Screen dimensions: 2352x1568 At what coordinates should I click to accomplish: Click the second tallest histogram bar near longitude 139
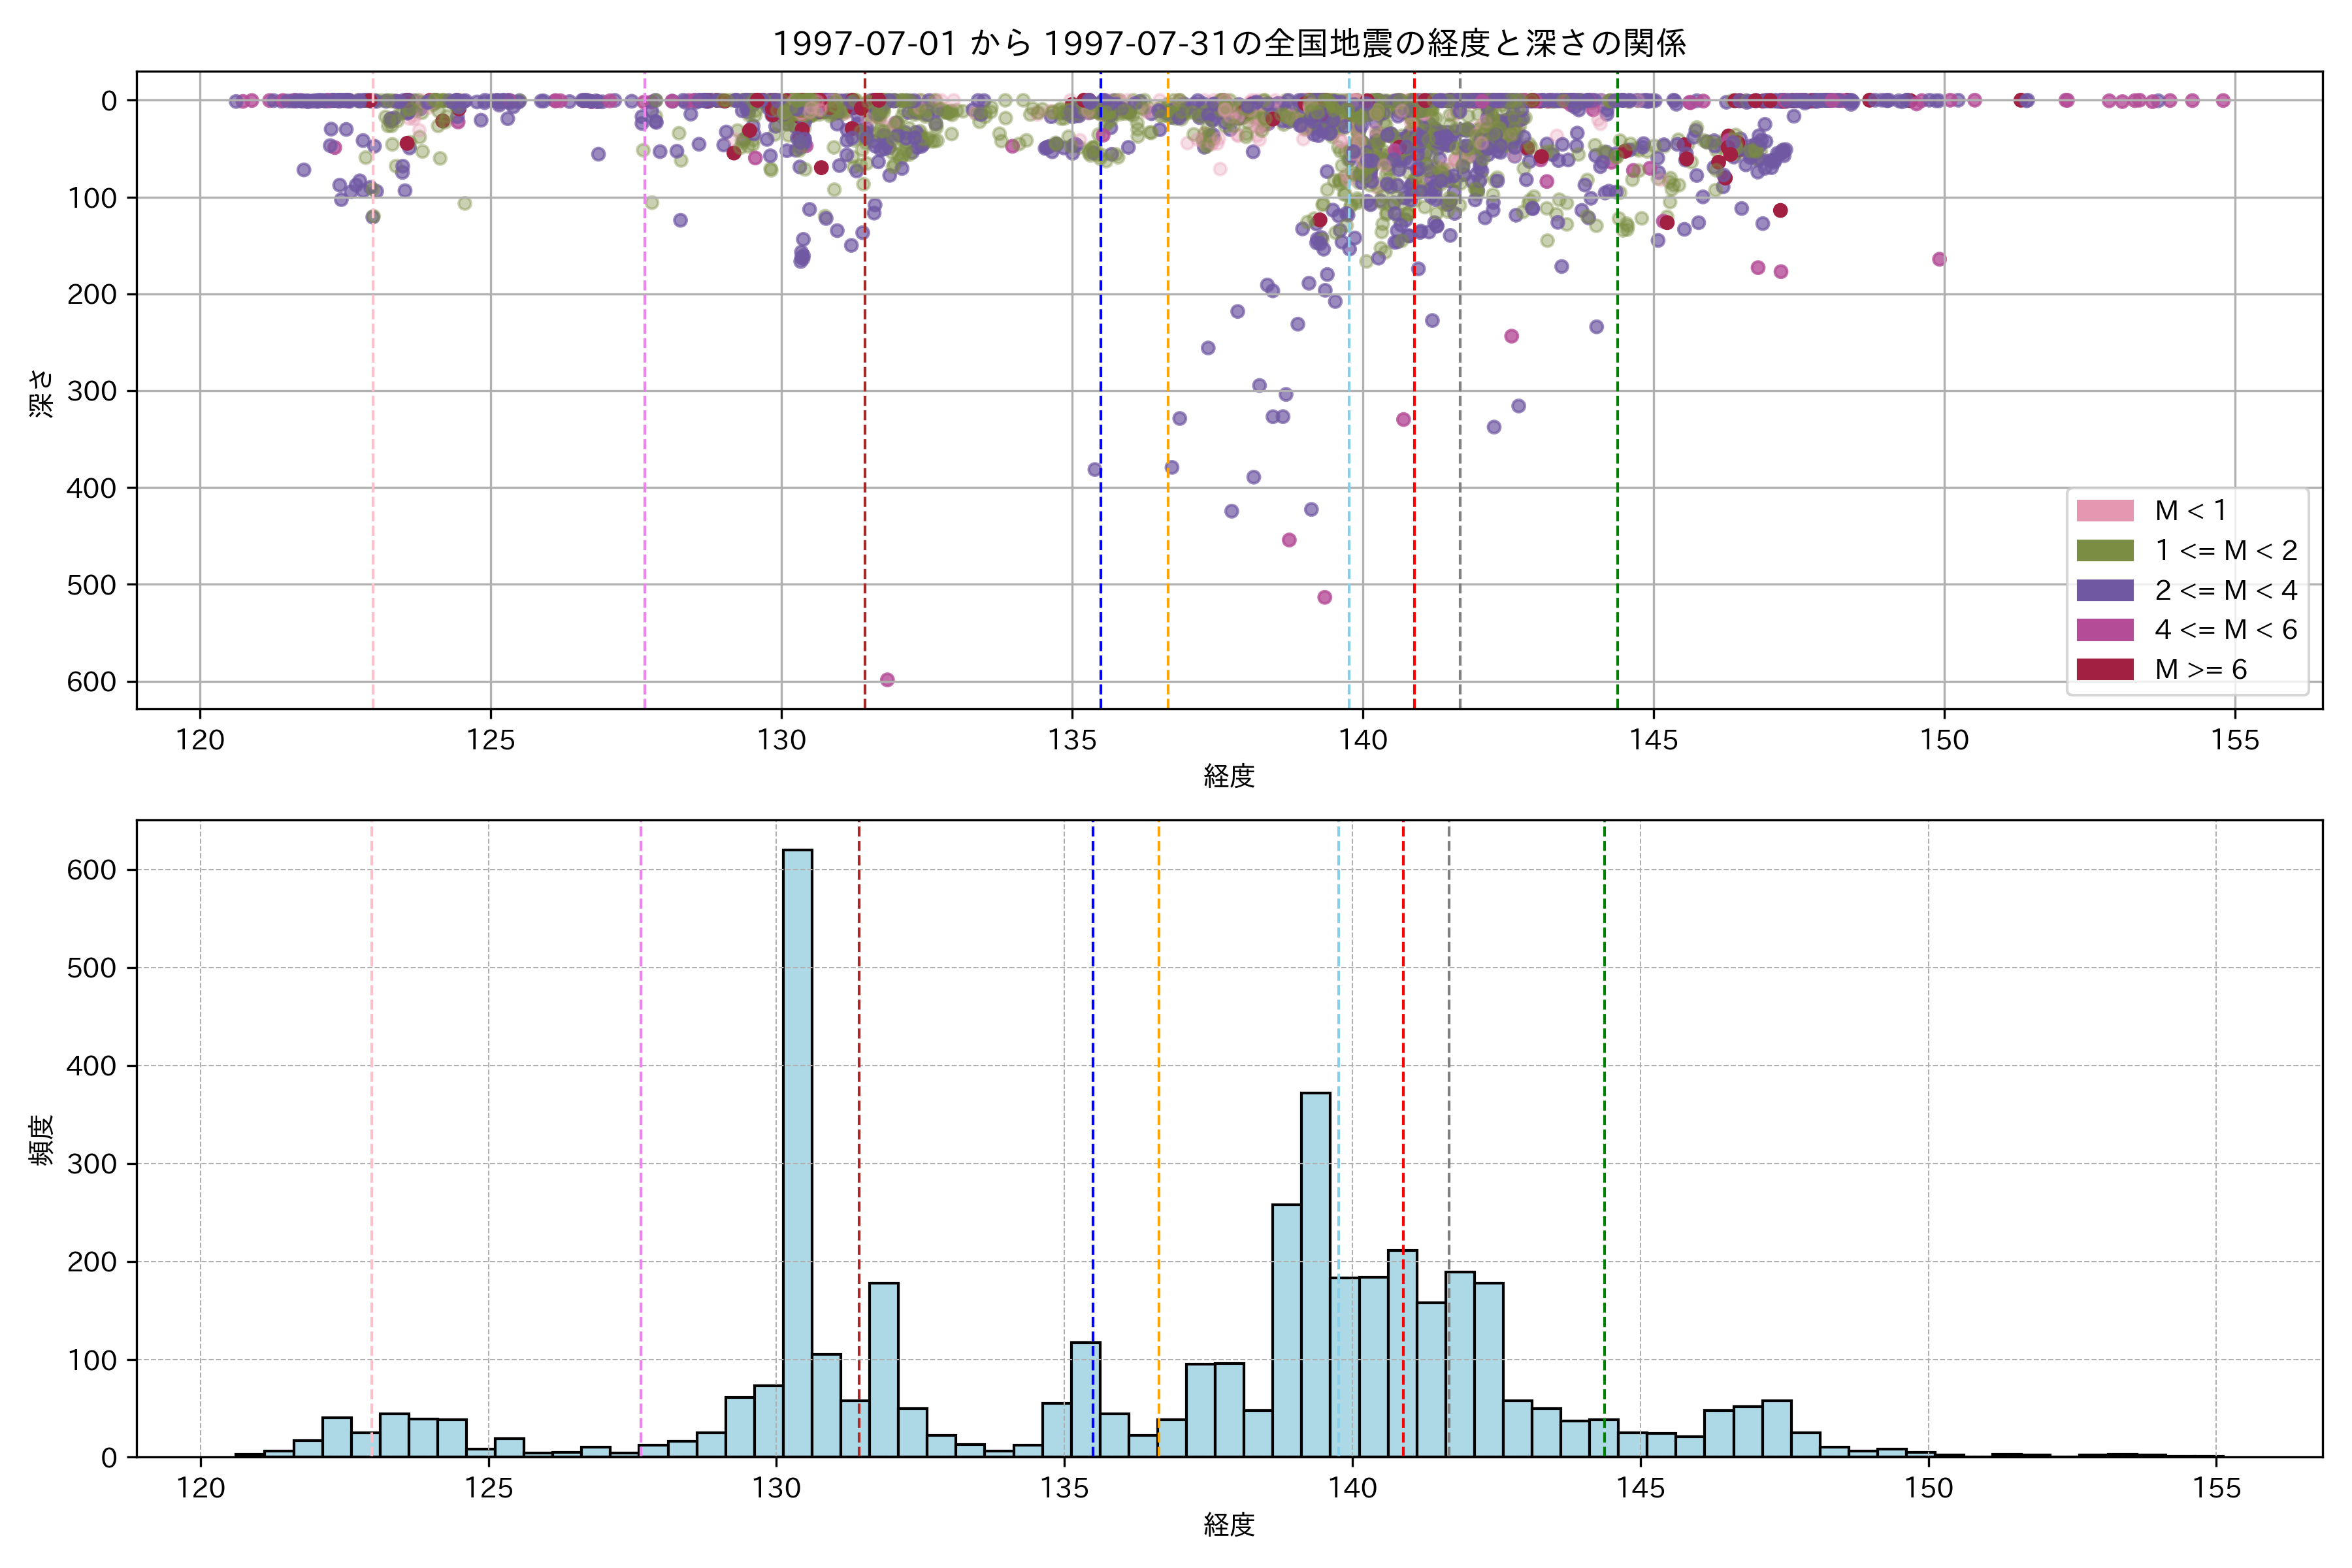(x=1315, y=1275)
